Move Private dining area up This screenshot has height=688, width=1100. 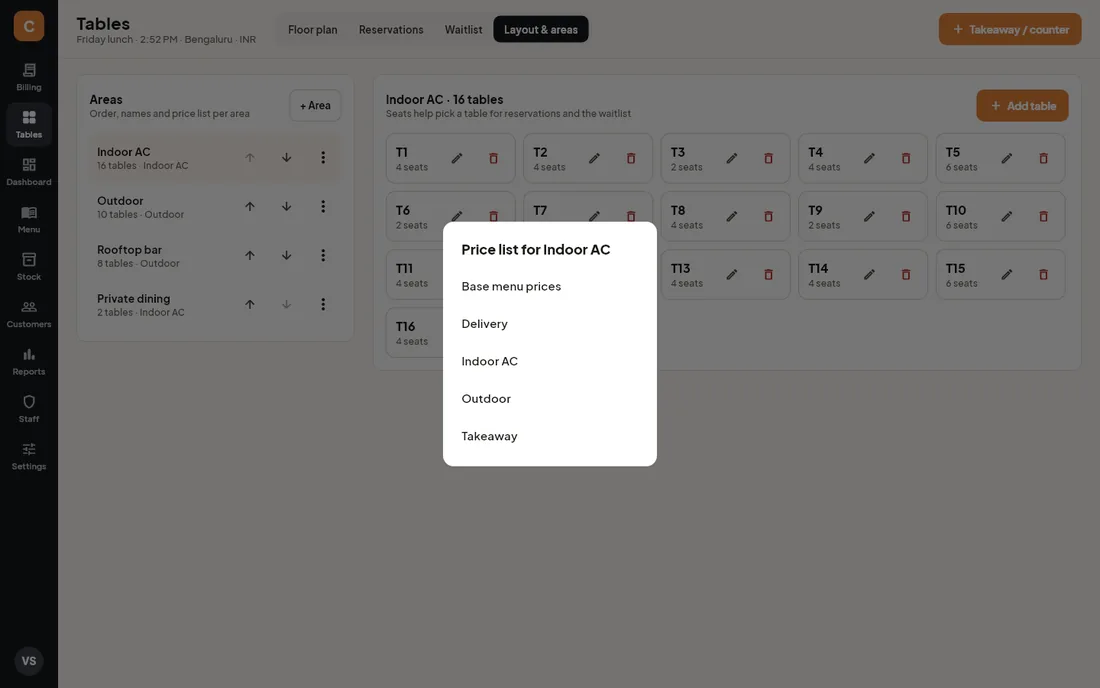(x=250, y=304)
